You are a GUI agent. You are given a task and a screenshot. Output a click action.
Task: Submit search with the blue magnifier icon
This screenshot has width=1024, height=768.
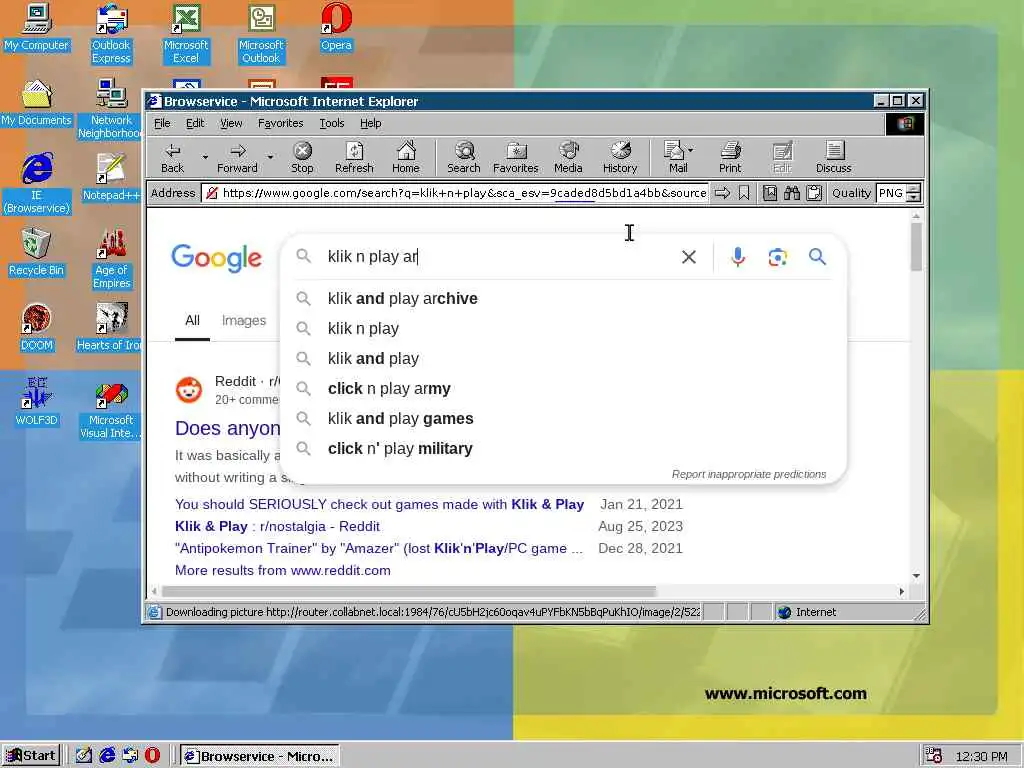tap(817, 257)
